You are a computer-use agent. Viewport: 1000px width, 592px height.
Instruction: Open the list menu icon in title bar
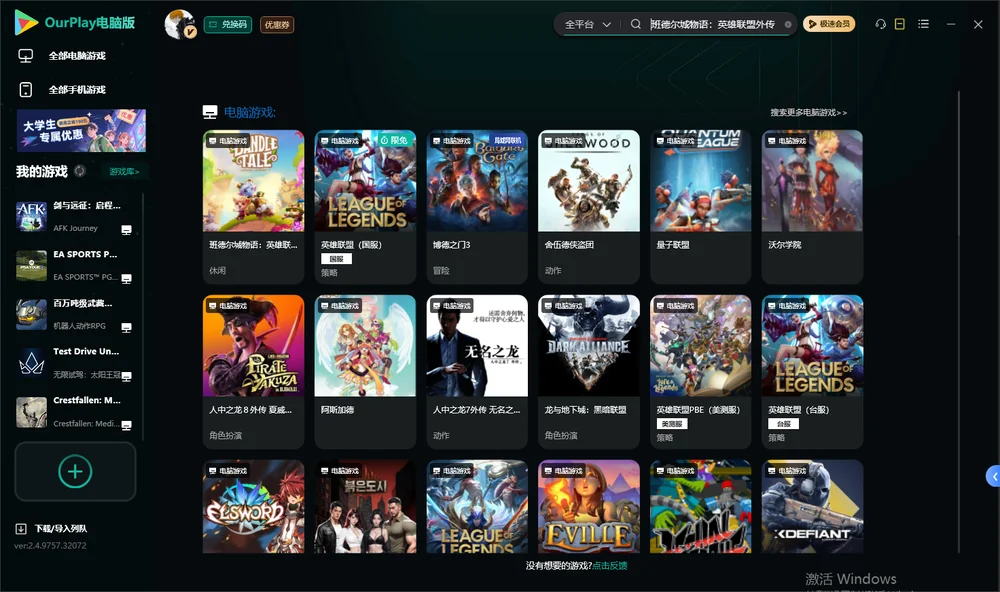coord(923,24)
